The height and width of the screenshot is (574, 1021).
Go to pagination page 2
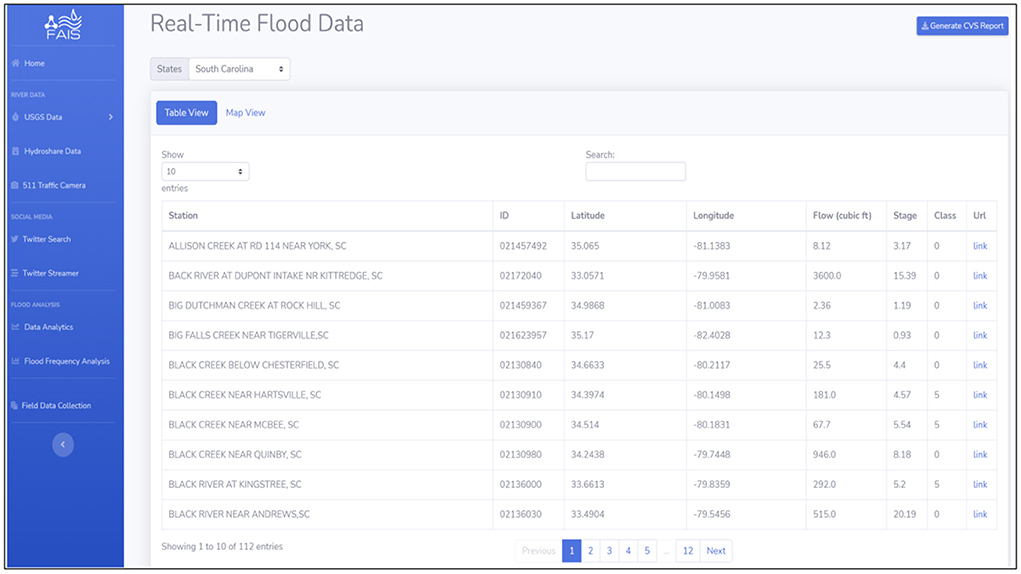pos(591,551)
